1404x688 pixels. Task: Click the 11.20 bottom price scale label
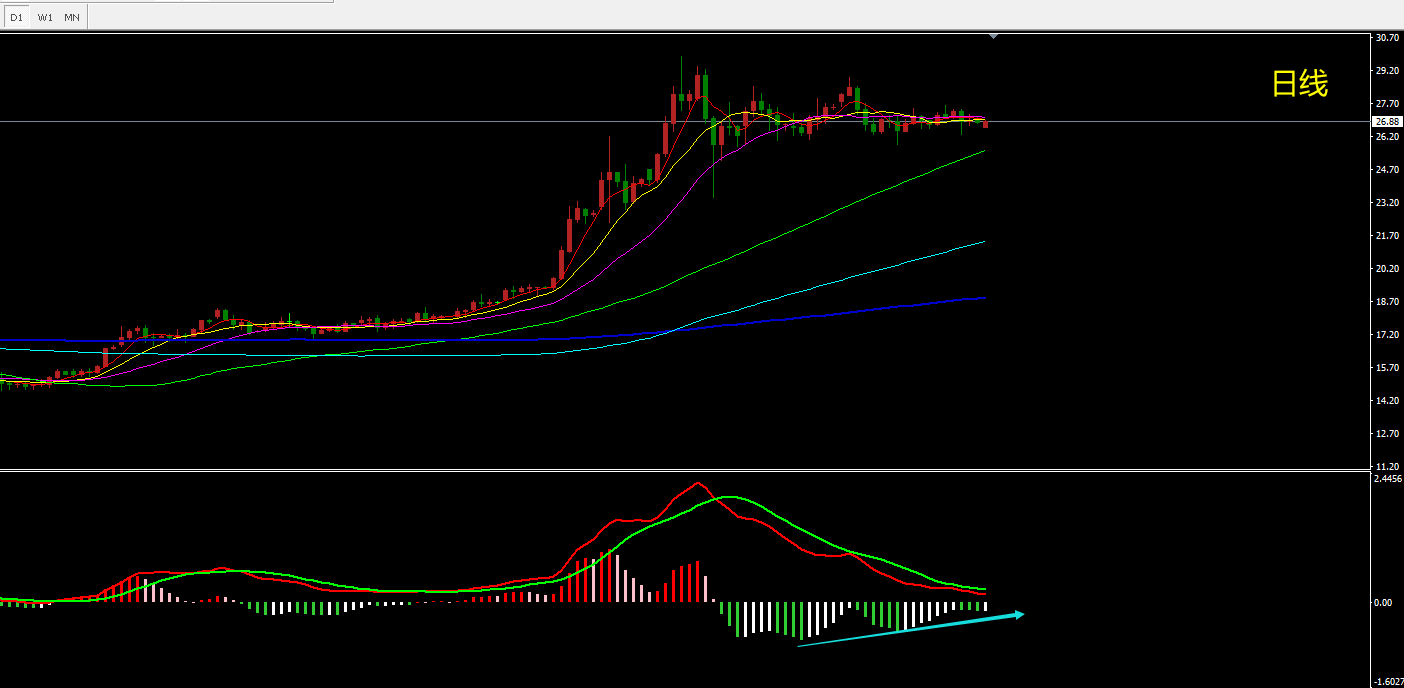click(x=1386, y=467)
